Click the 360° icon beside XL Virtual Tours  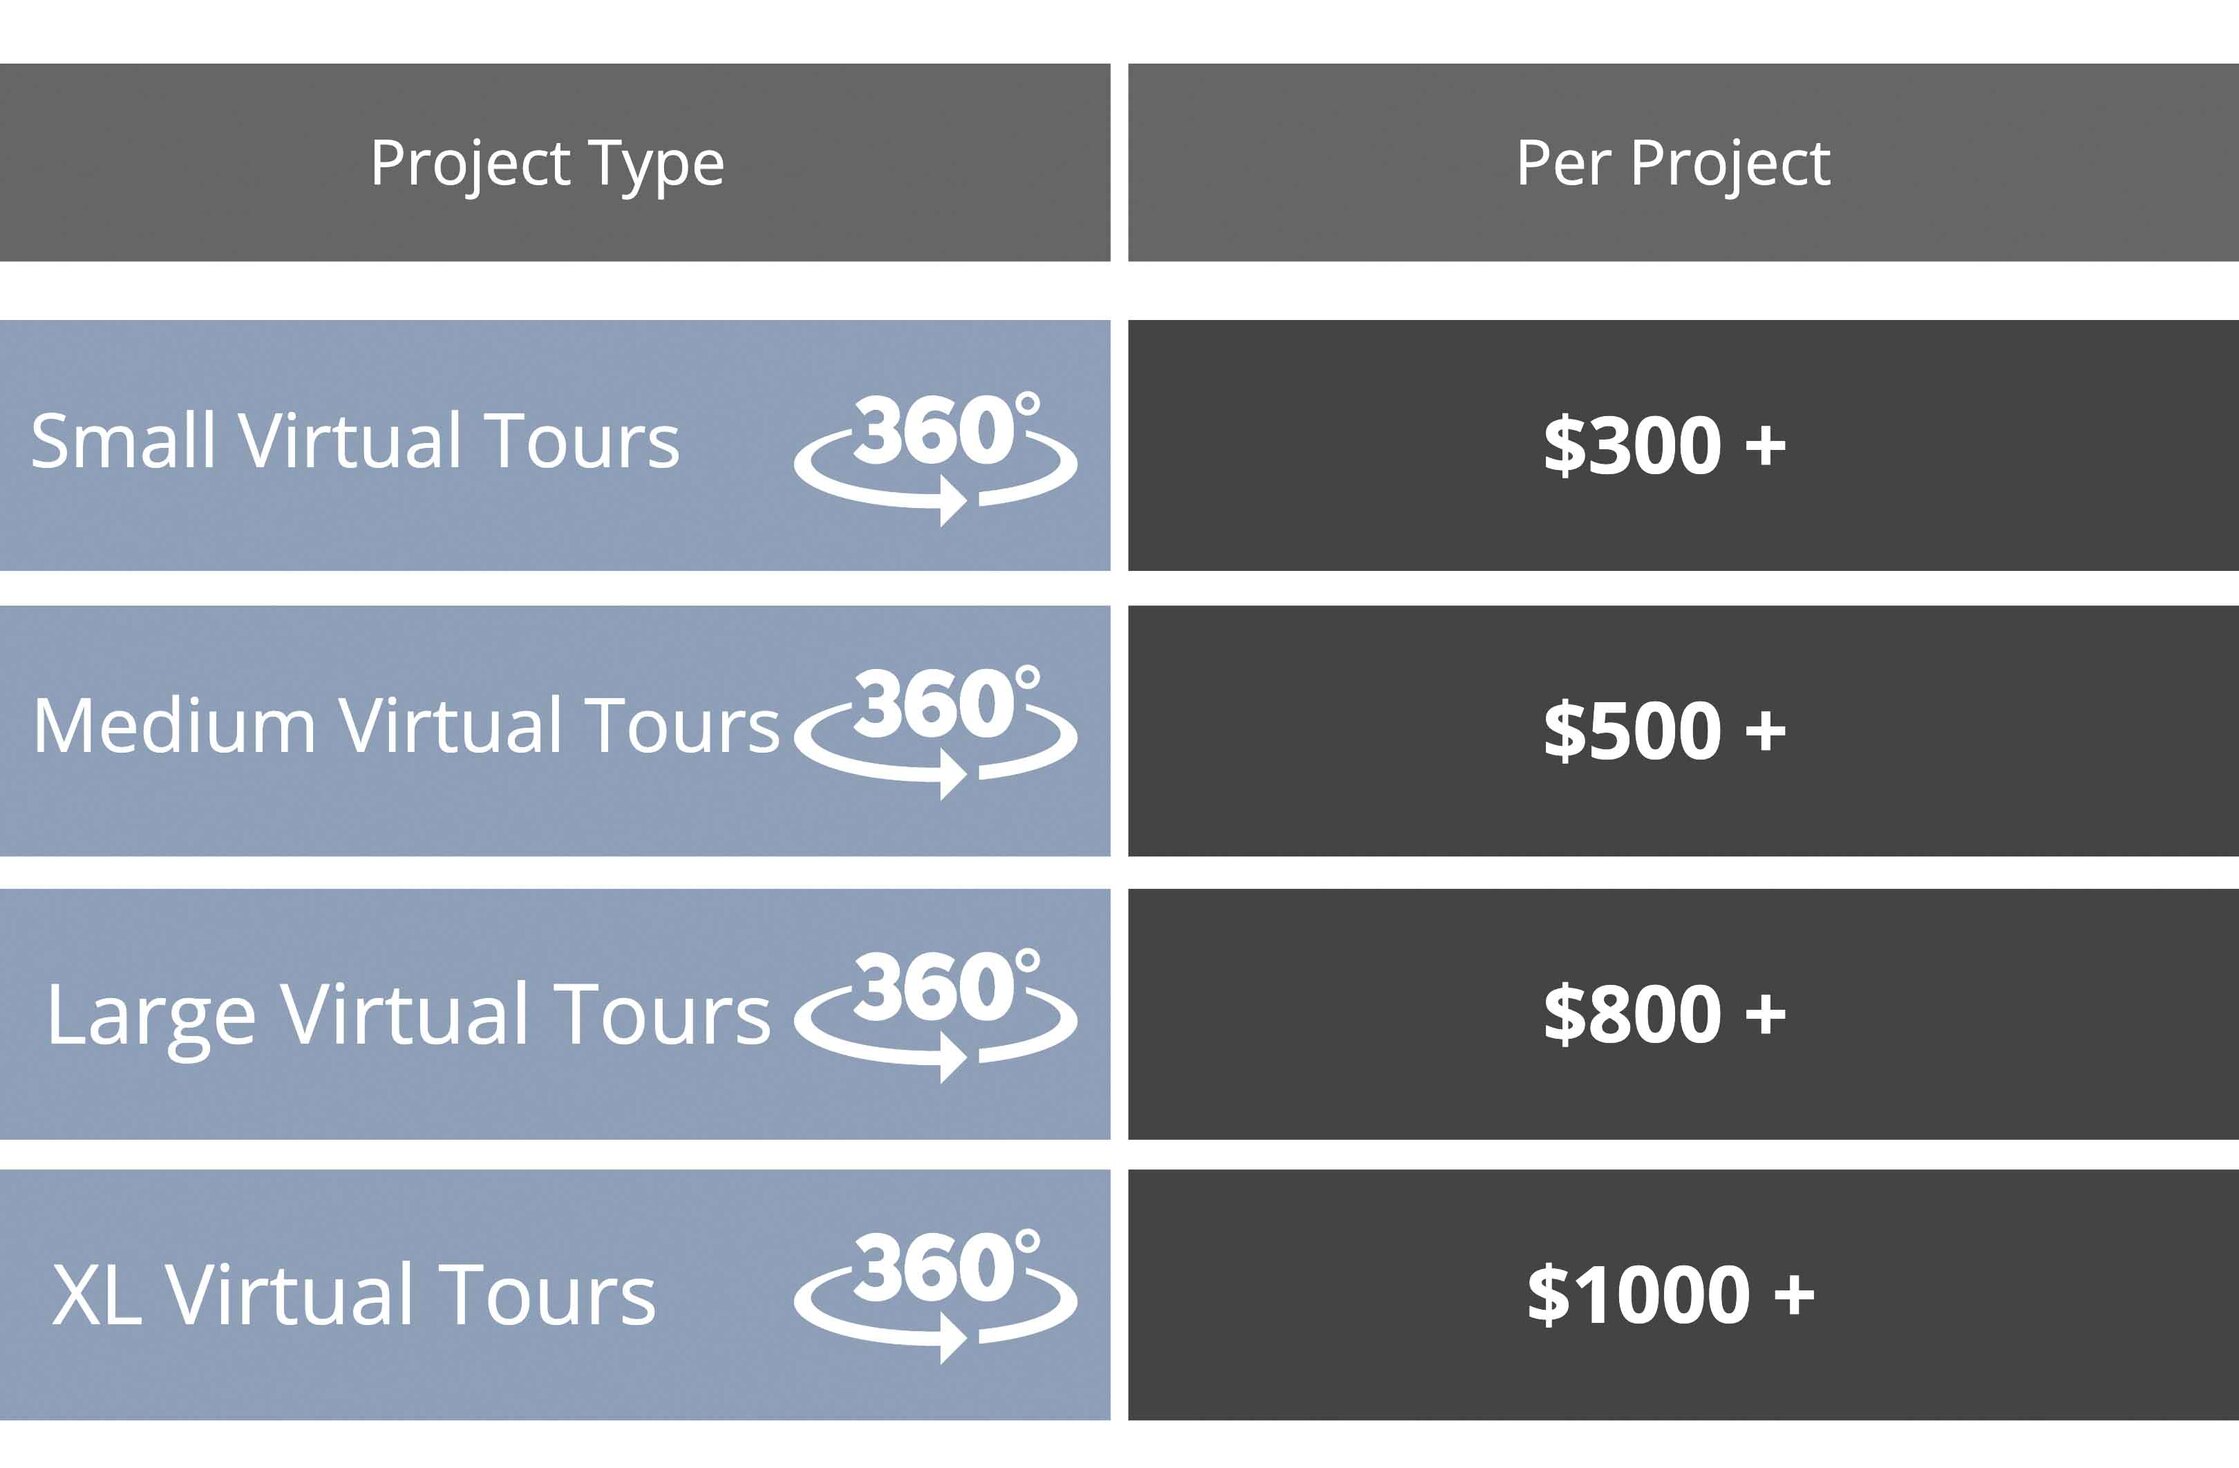point(935,1296)
